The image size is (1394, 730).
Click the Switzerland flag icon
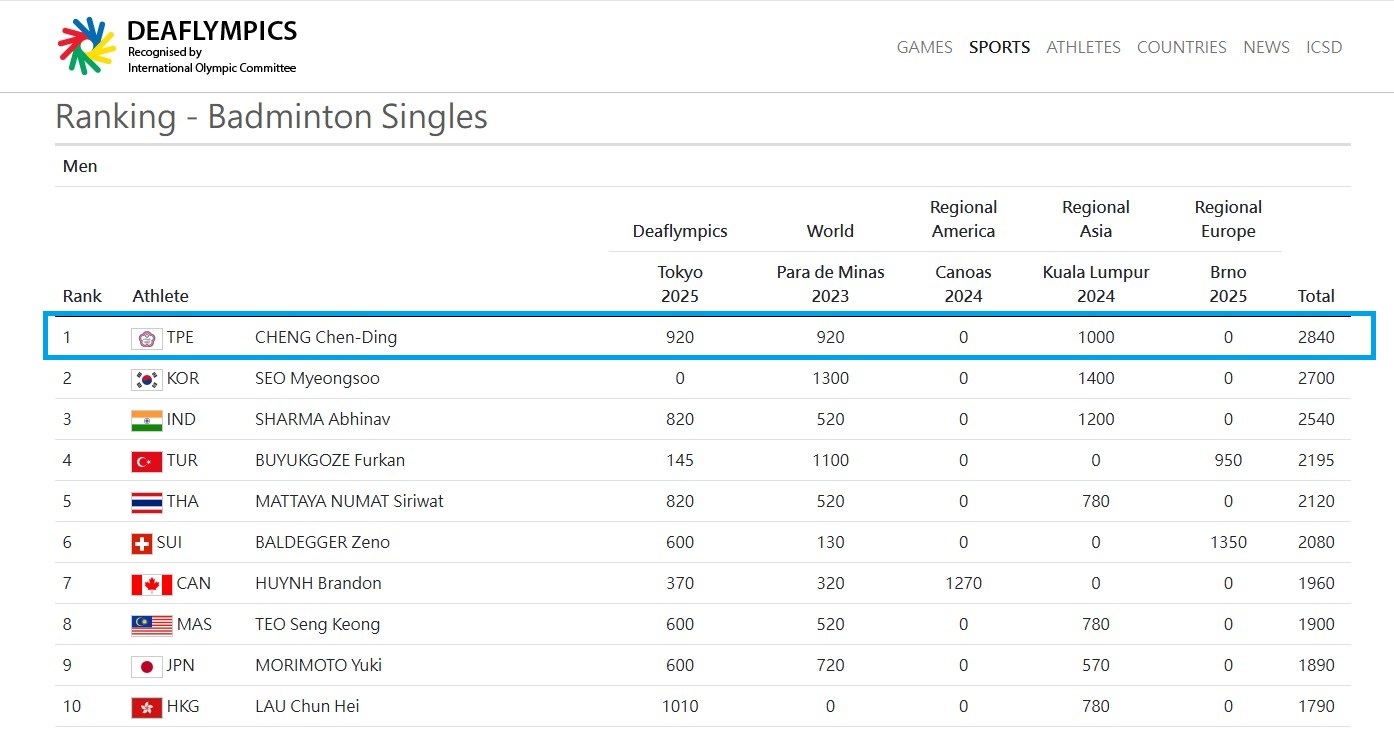pos(142,543)
